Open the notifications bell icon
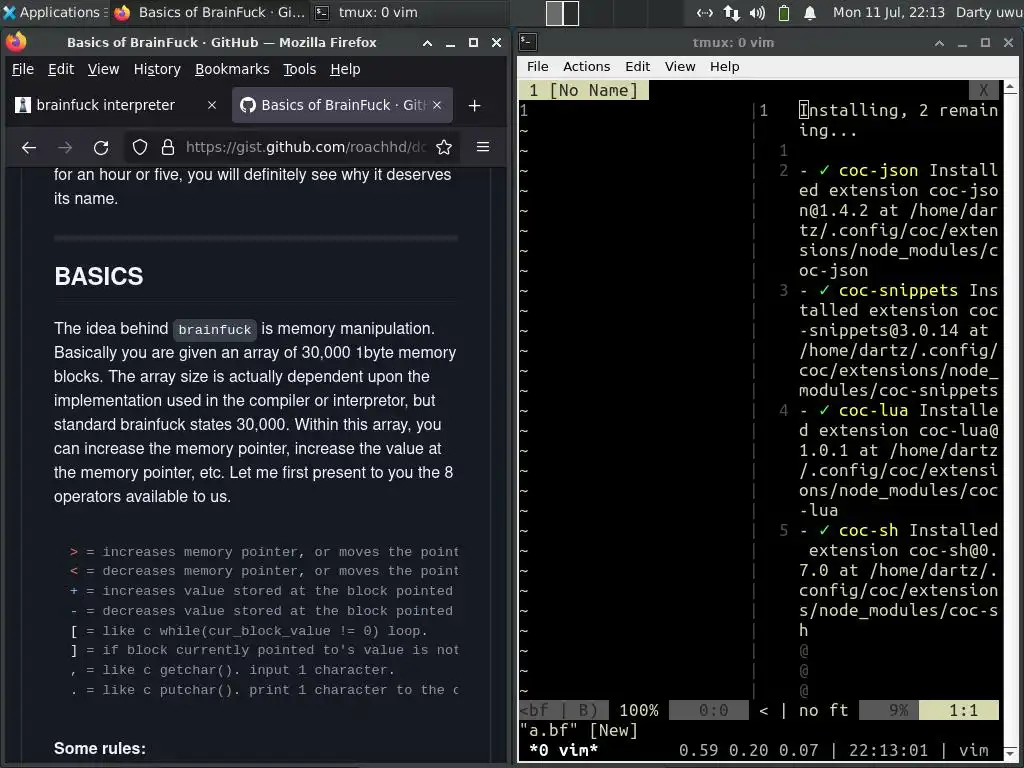The height and width of the screenshot is (768, 1024). (810, 12)
